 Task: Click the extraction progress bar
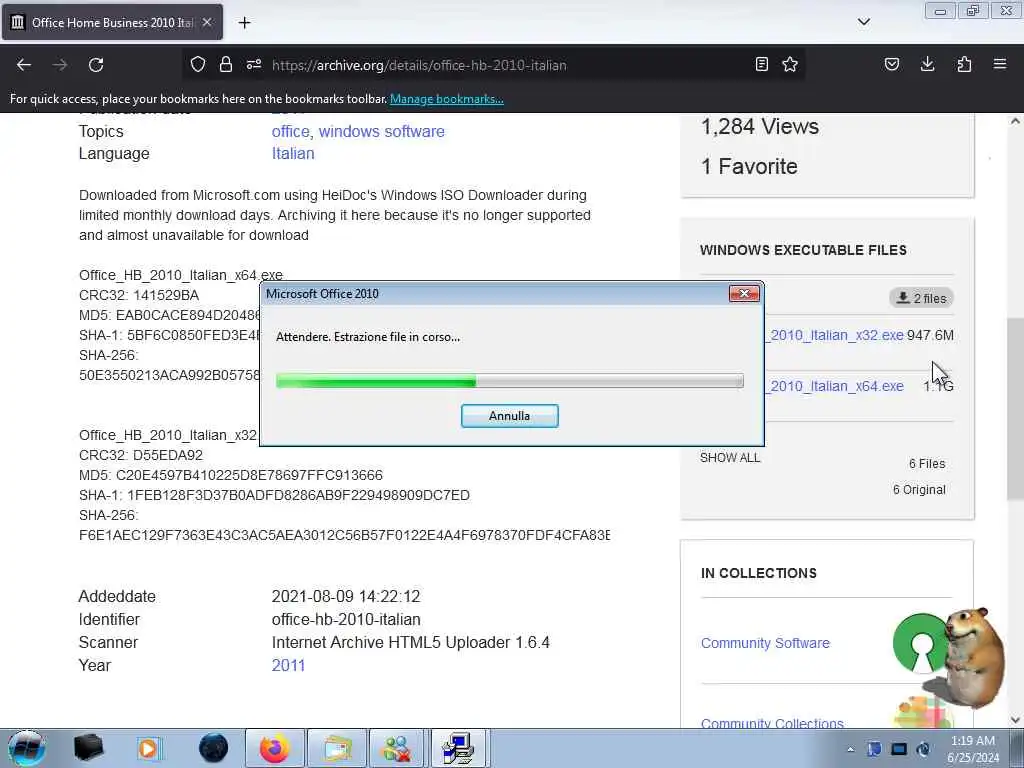(509, 381)
